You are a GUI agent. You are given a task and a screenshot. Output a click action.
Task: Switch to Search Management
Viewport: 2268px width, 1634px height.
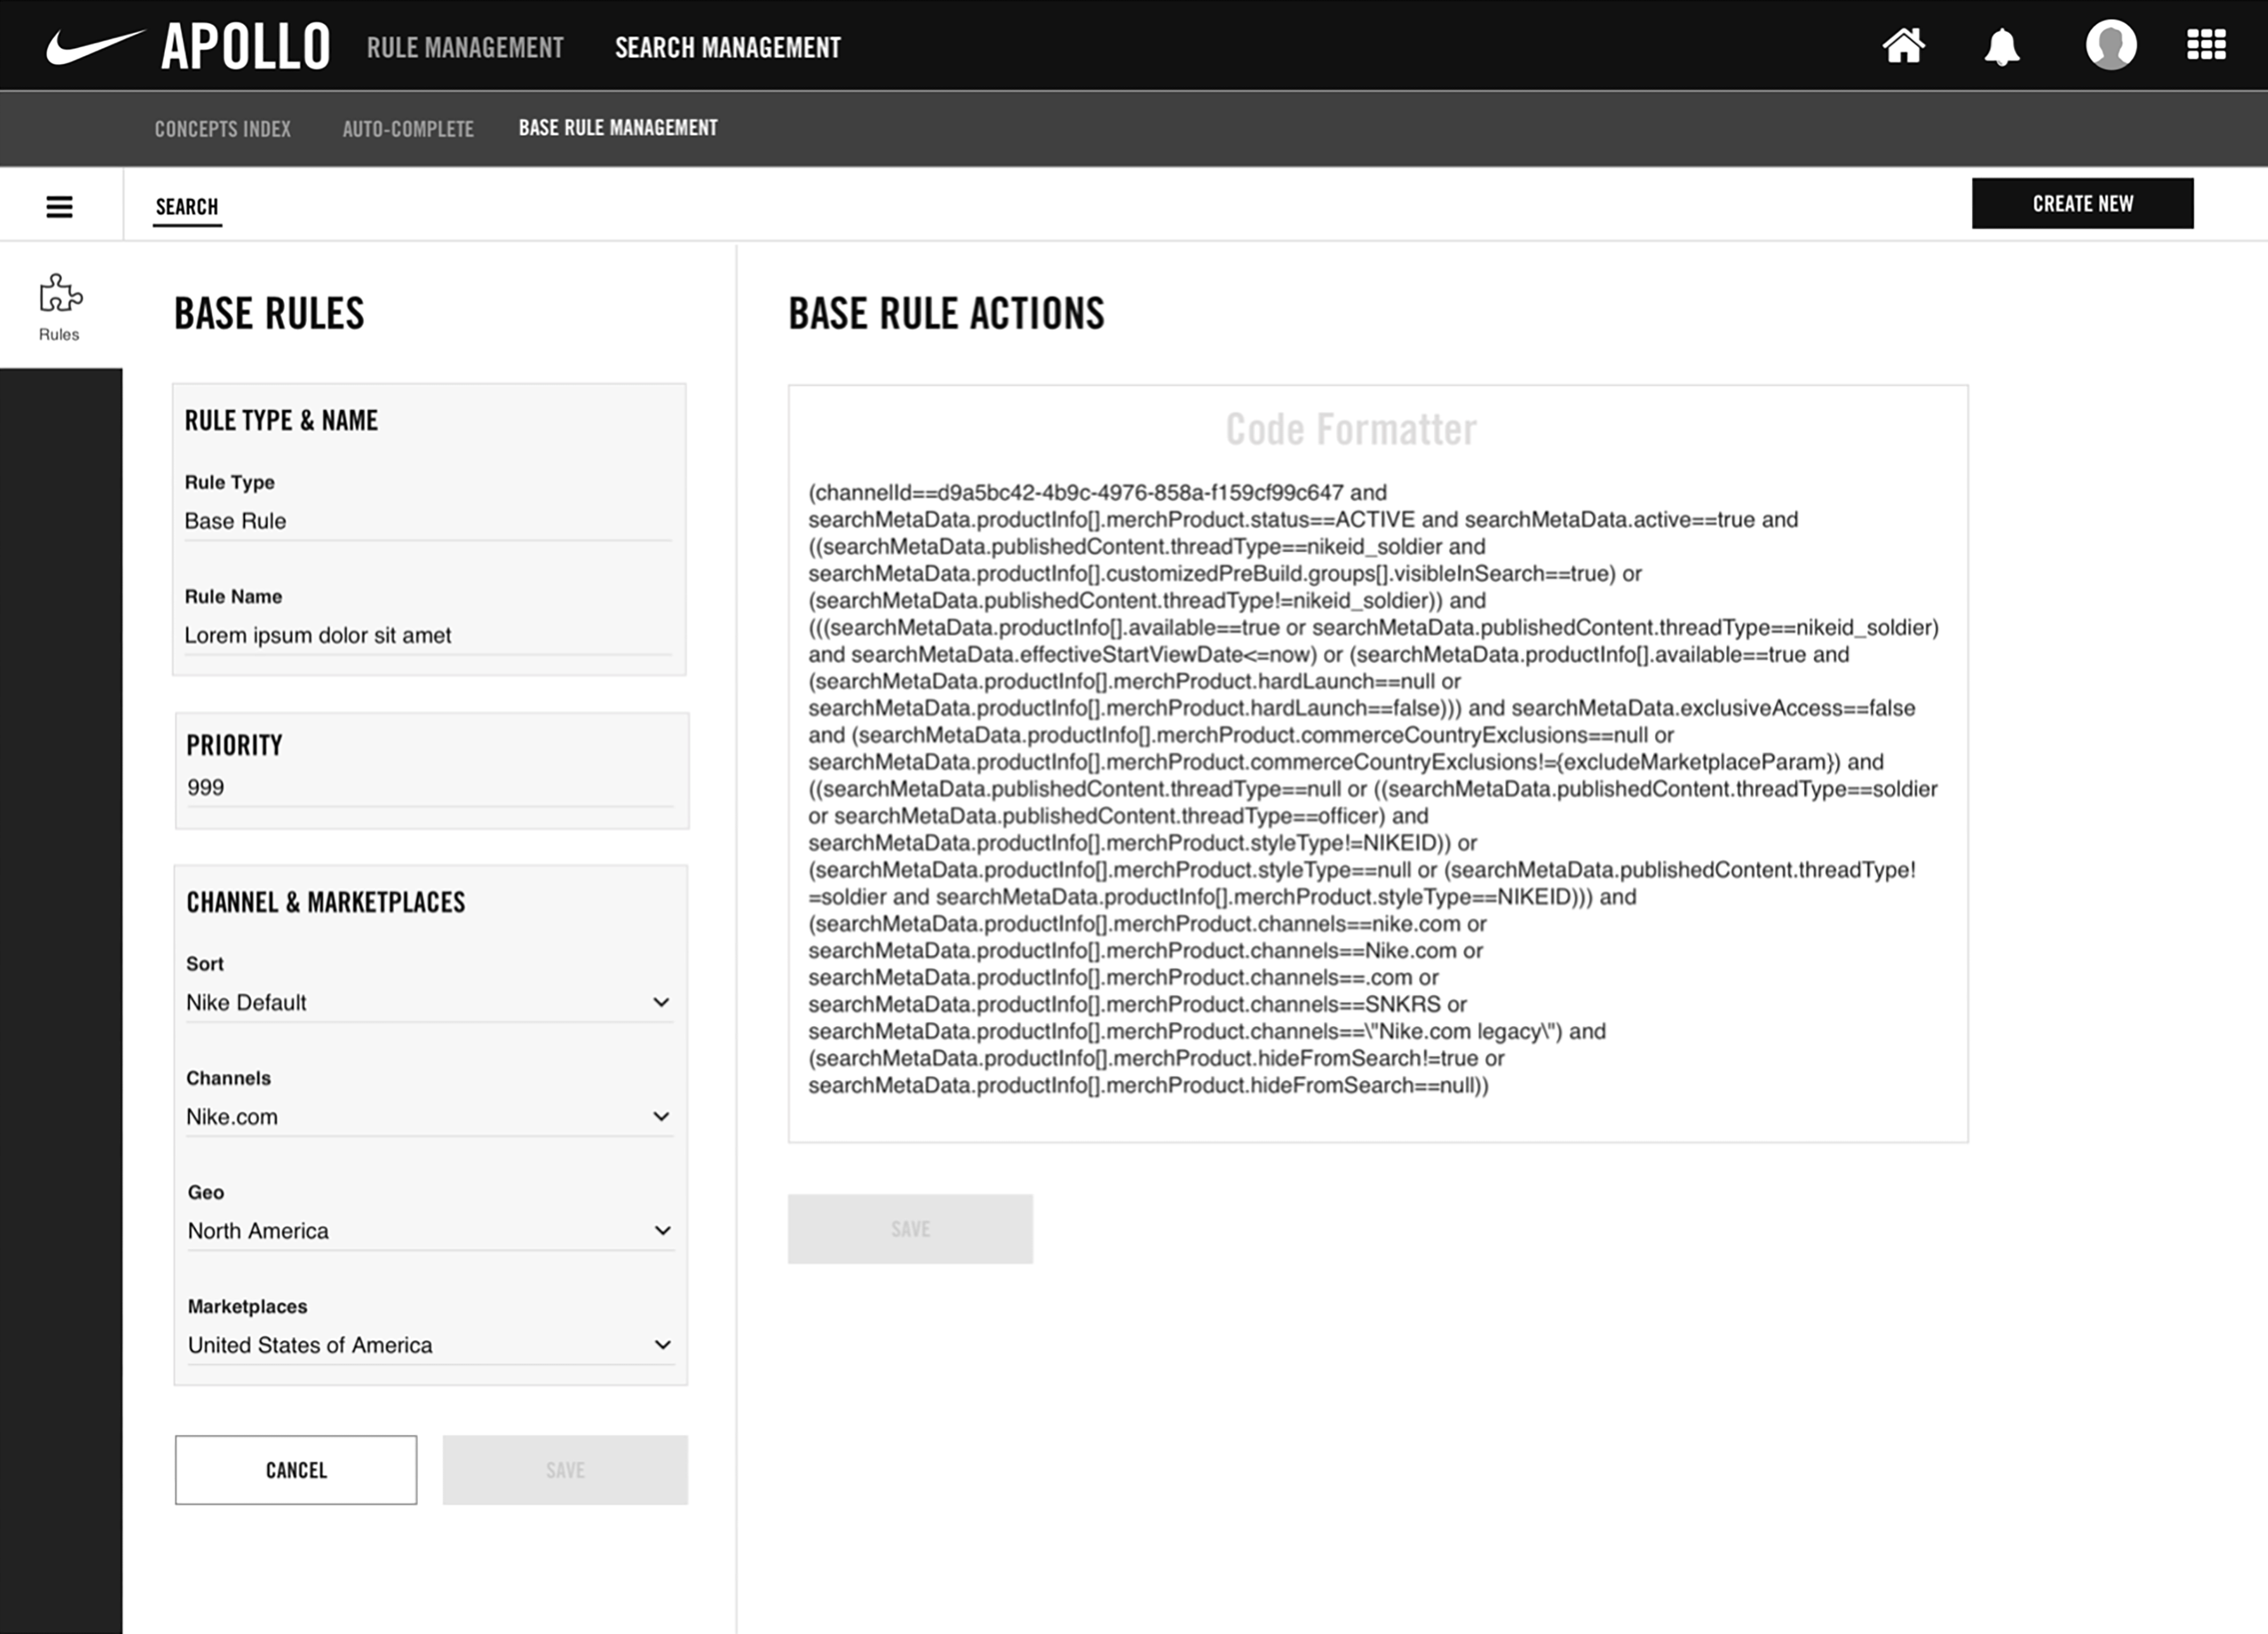point(728,46)
